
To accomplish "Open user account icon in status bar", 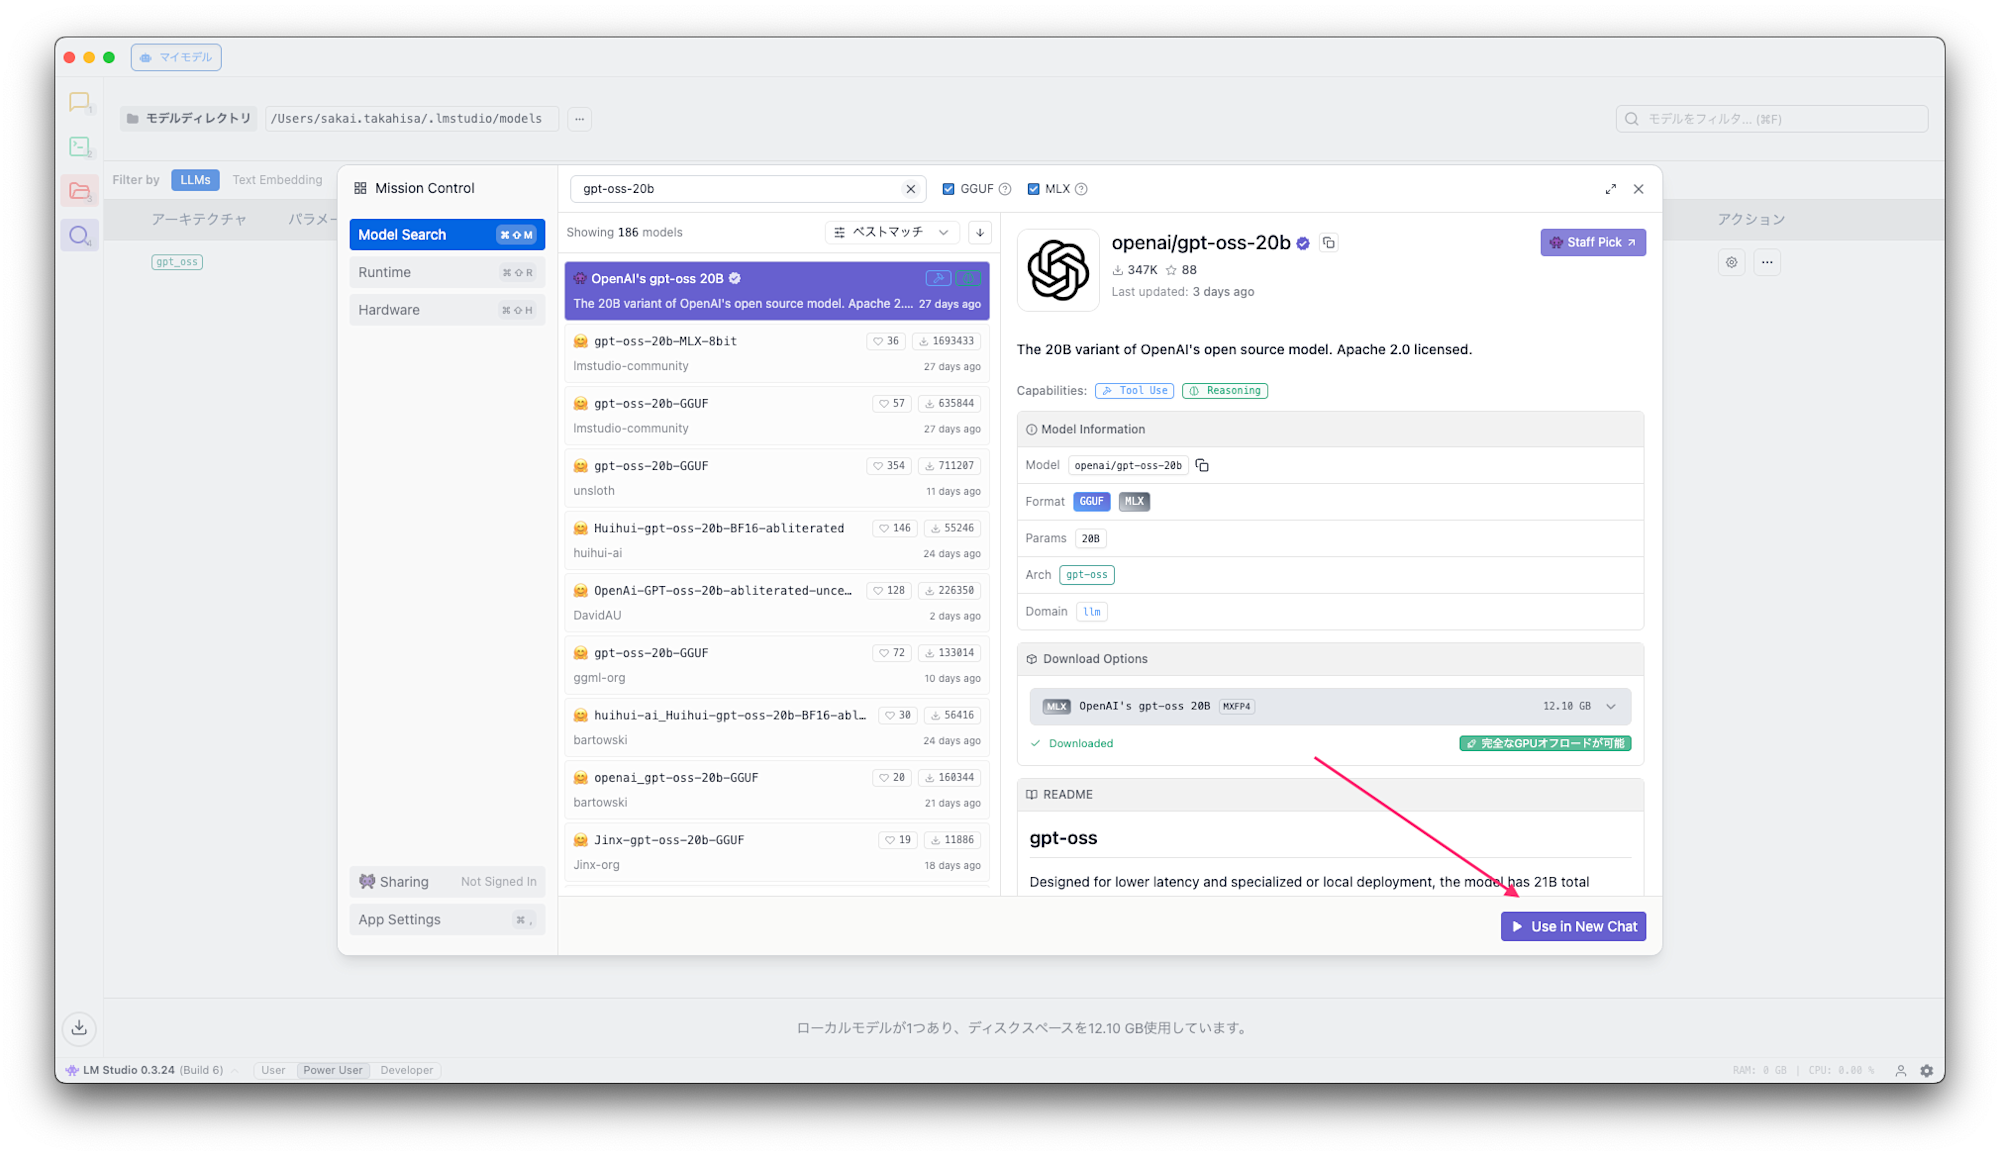I will 1900,1070.
